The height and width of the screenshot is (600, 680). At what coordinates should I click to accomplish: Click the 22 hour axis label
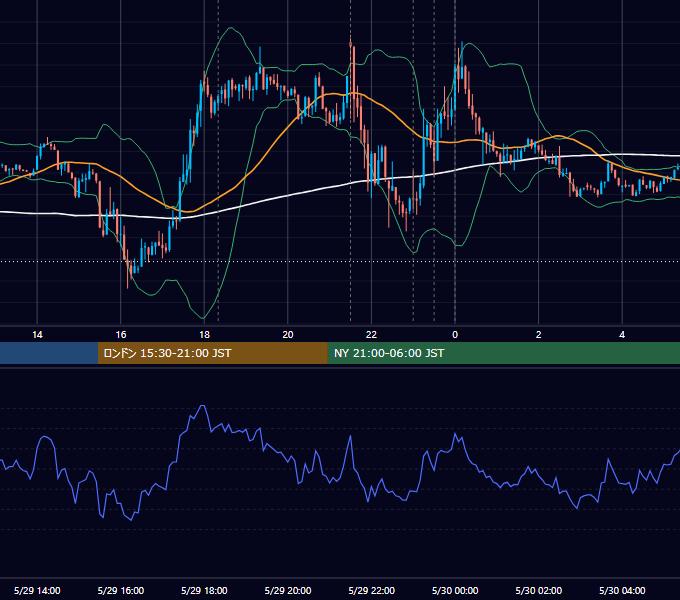(x=371, y=335)
